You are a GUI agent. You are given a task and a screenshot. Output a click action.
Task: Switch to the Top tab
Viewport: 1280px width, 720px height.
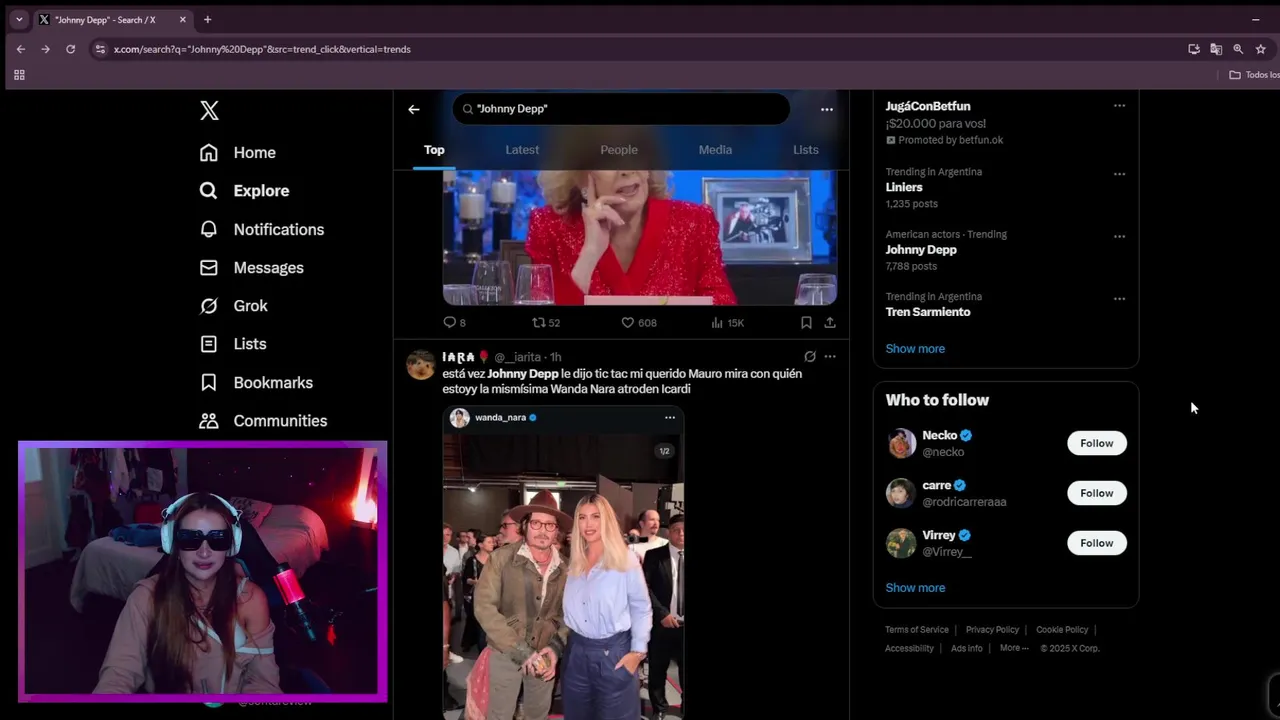pyautogui.click(x=434, y=150)
